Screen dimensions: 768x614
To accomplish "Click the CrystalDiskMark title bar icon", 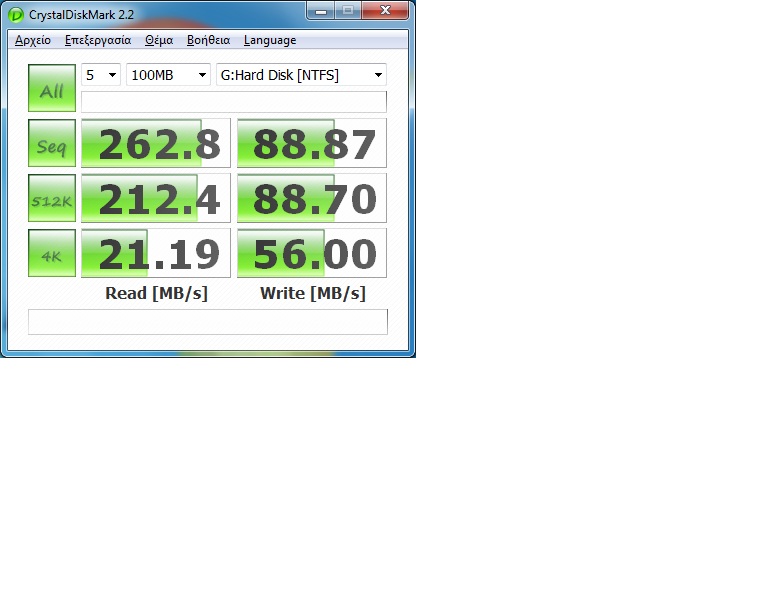I will pyautogui.click(x=16, y=15).
